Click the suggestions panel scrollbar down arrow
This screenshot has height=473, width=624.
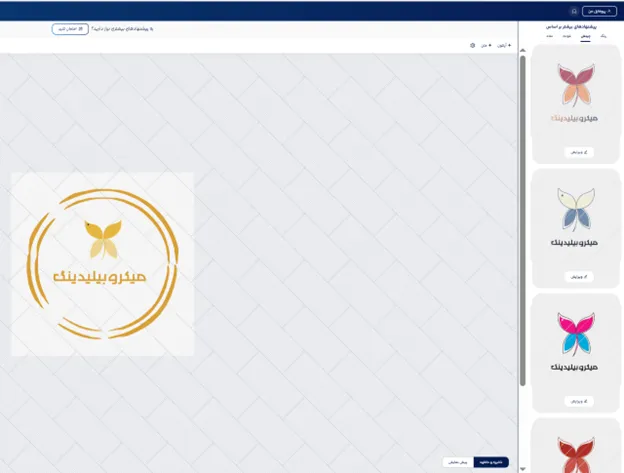pos(523,469)
